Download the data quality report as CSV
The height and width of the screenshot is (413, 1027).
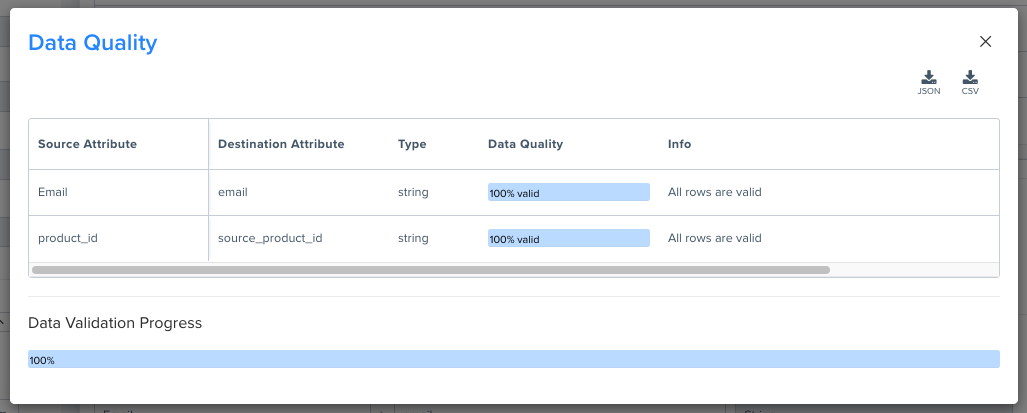point(970,82)
